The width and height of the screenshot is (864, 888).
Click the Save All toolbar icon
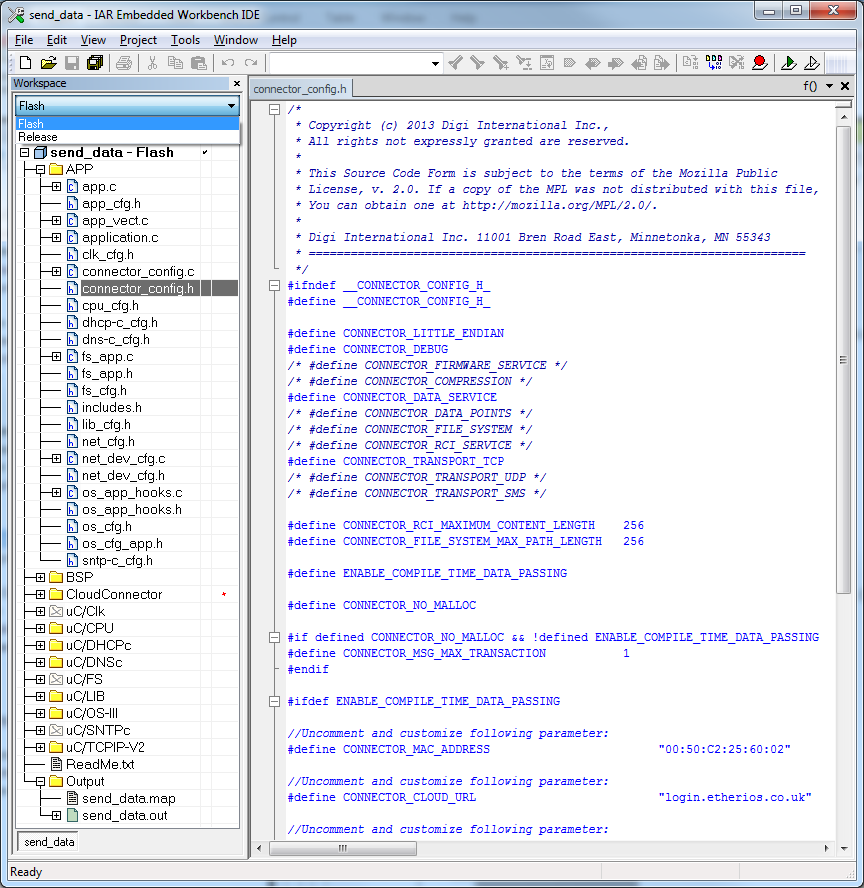[x=94, y=63]
